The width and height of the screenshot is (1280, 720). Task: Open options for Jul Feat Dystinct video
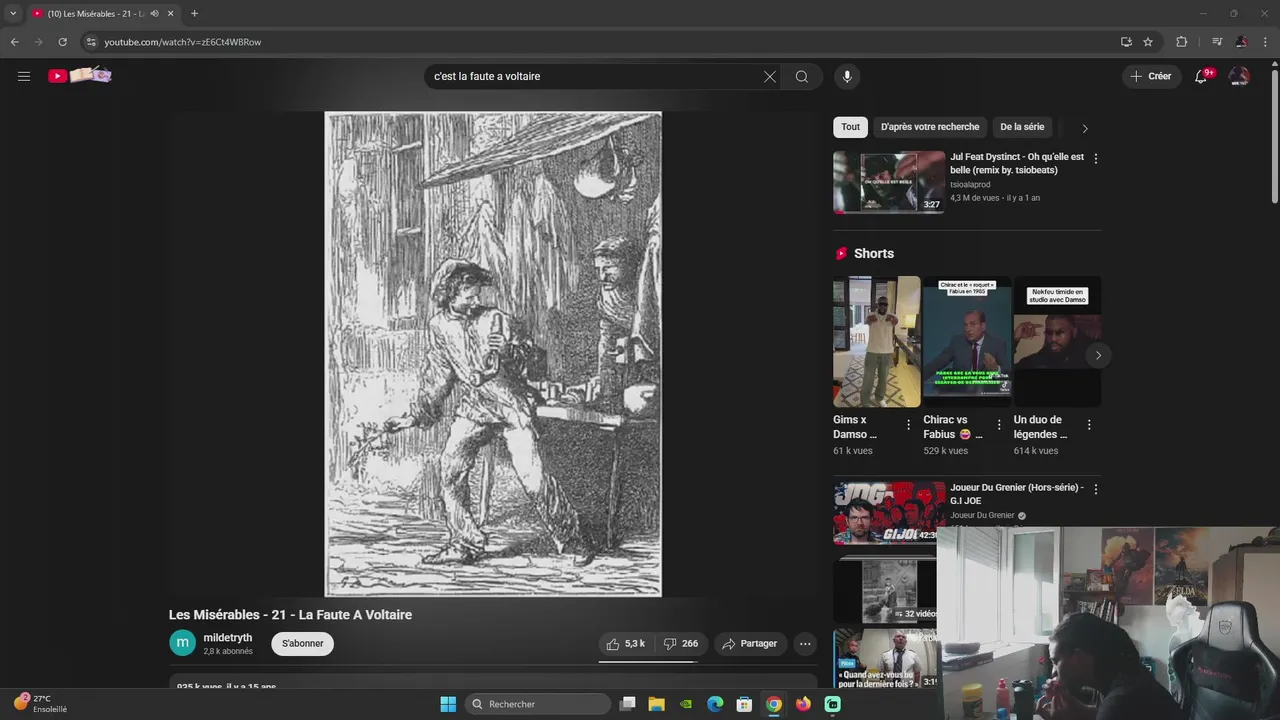pos(1096,158)
